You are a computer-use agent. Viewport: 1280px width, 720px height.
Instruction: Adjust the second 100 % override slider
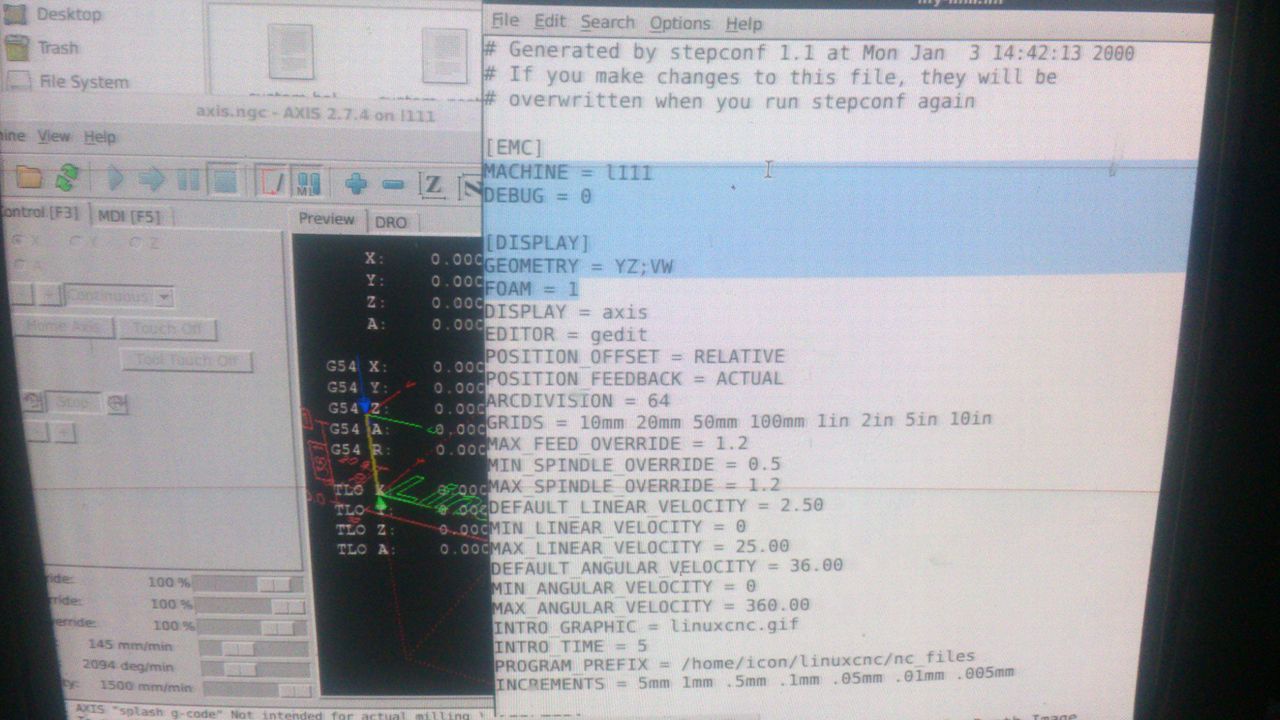pyautogui.click(x=250, y=606)
